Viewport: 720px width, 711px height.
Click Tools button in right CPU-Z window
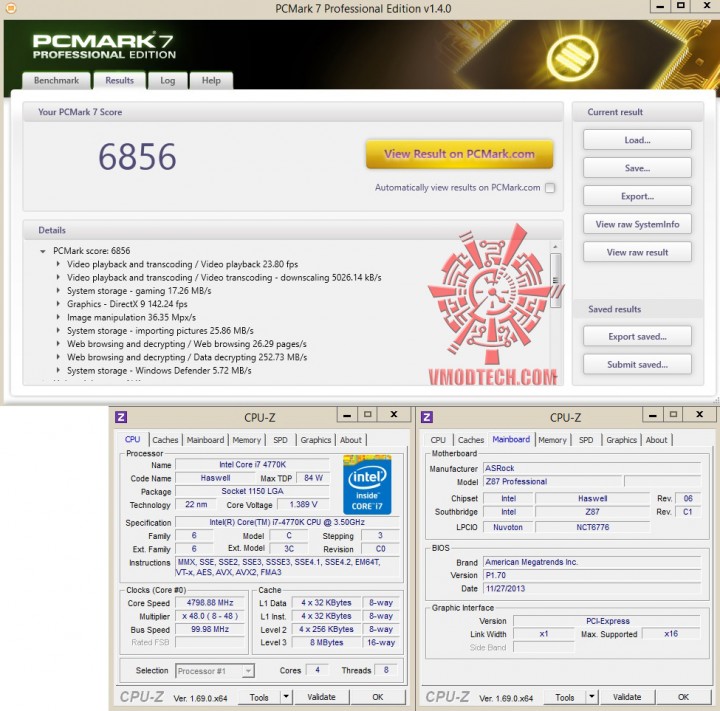pyautogui.click(x=565, y=697)
